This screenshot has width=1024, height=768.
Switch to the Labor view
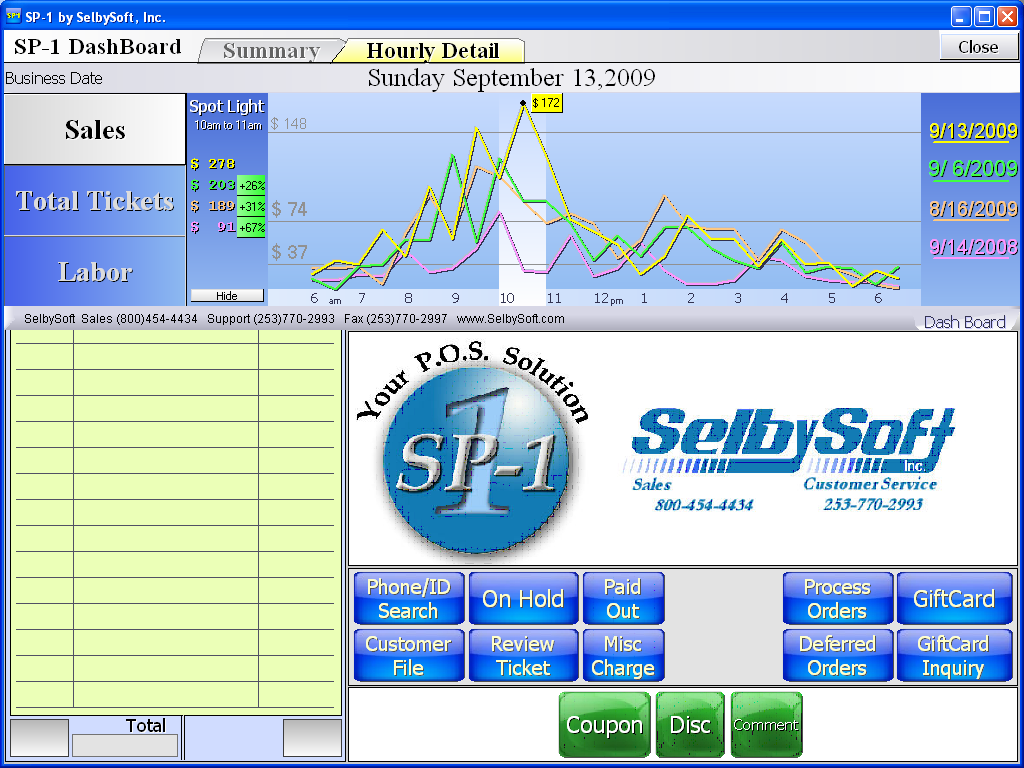95,272
